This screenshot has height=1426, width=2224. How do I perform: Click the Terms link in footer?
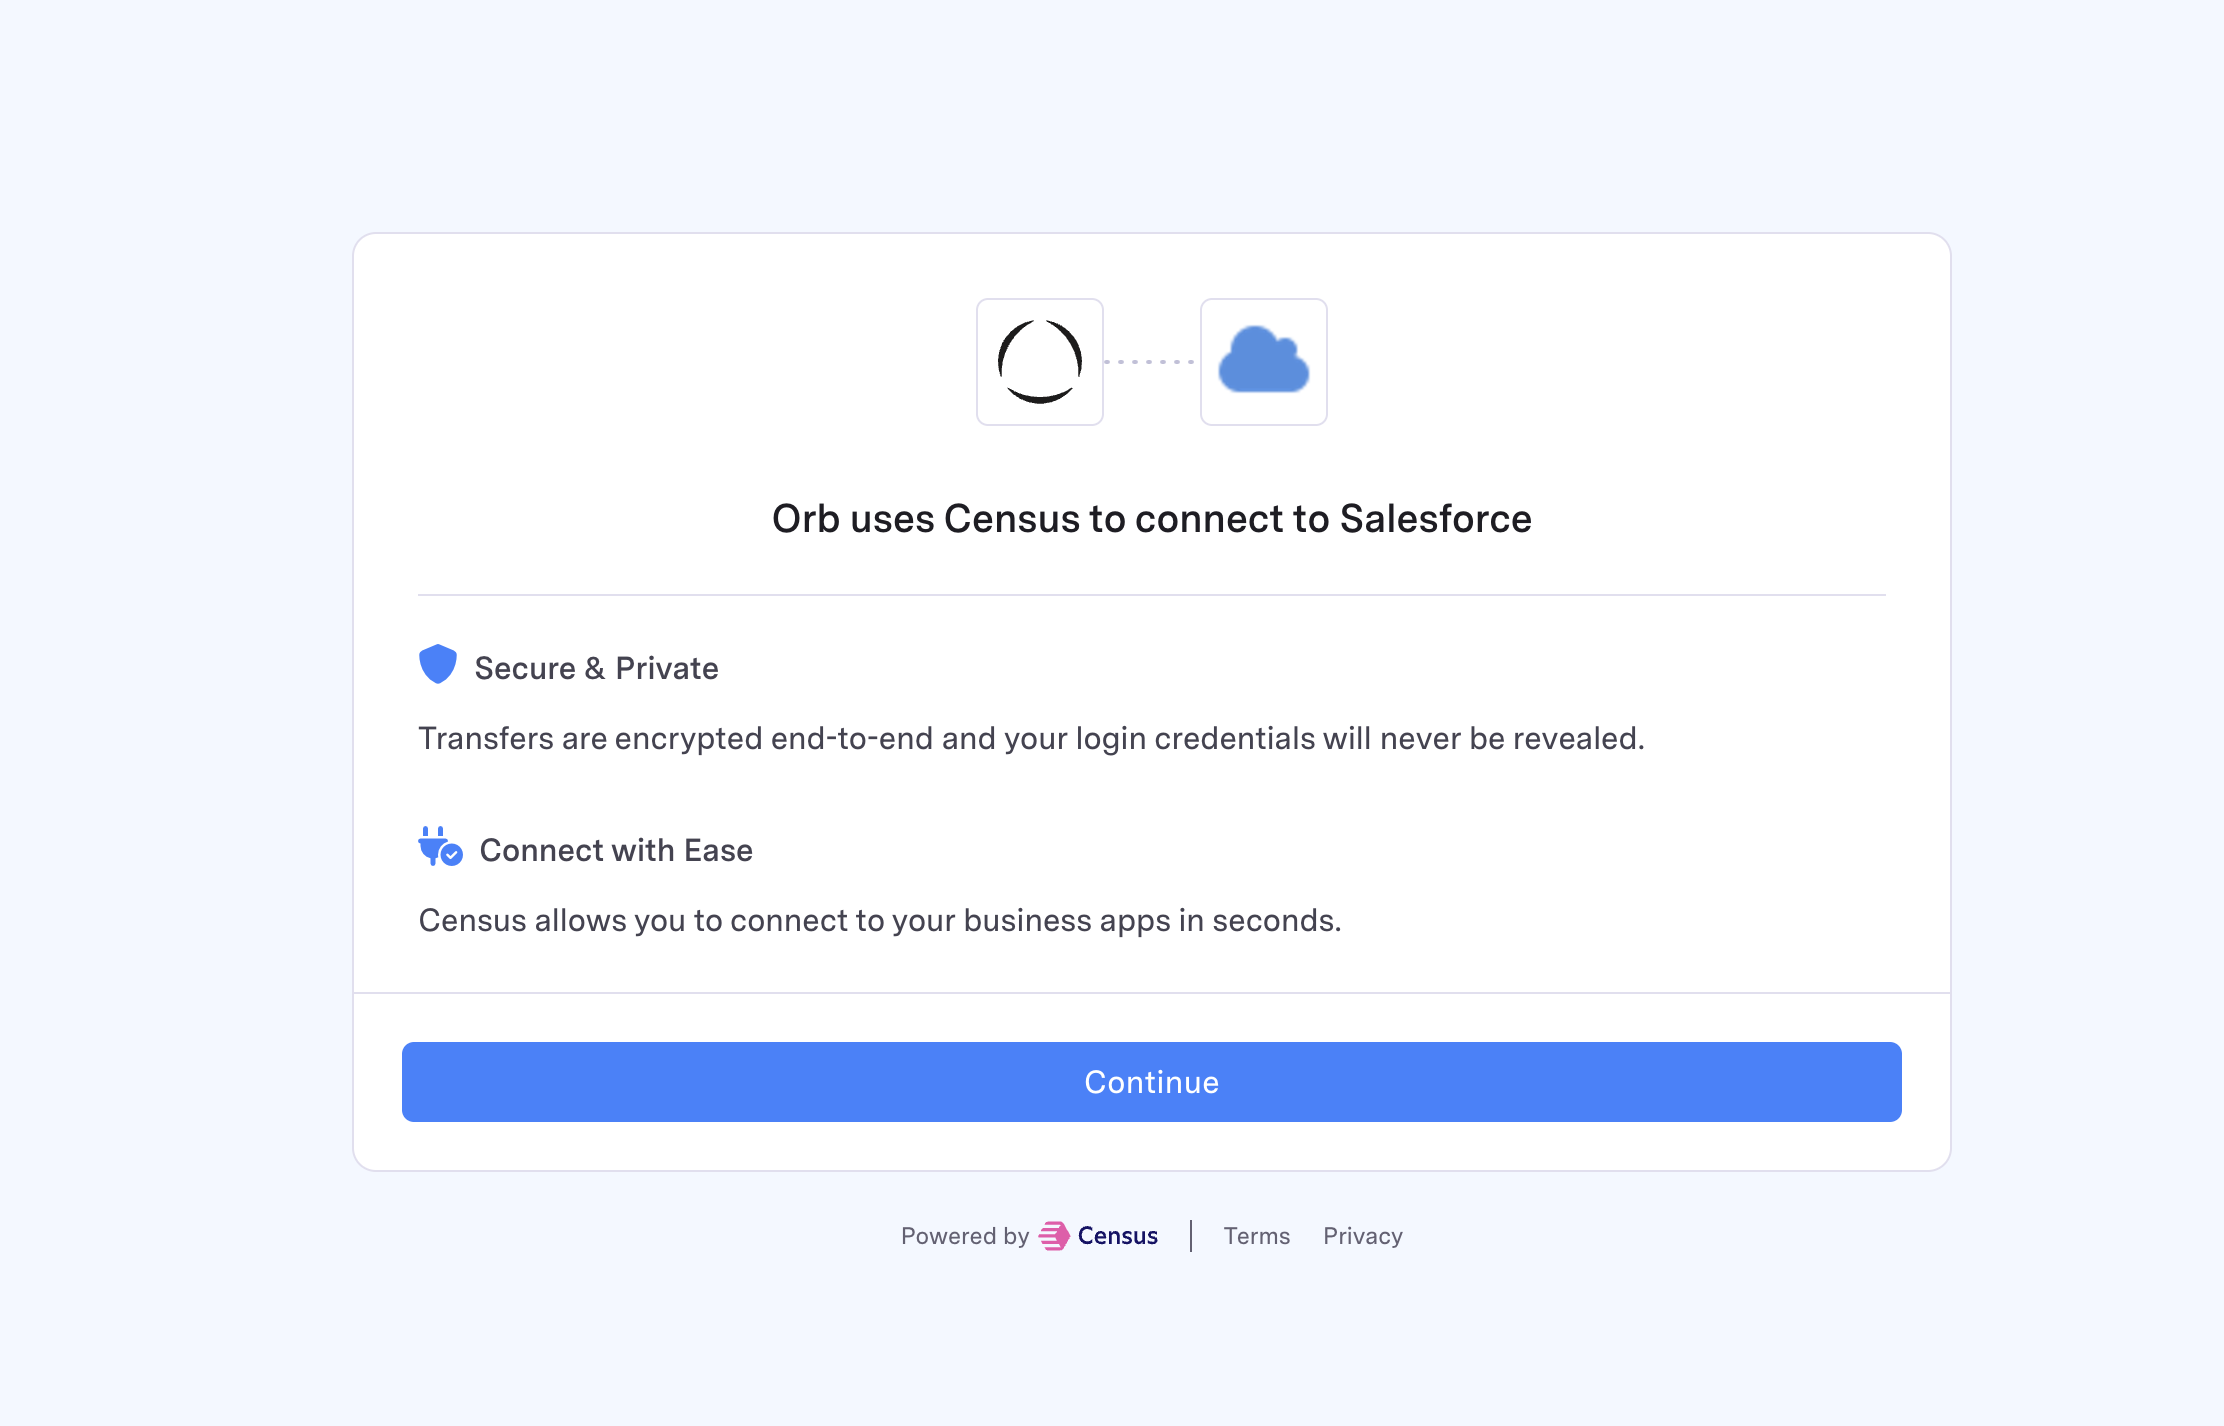coord(1258,1235)
